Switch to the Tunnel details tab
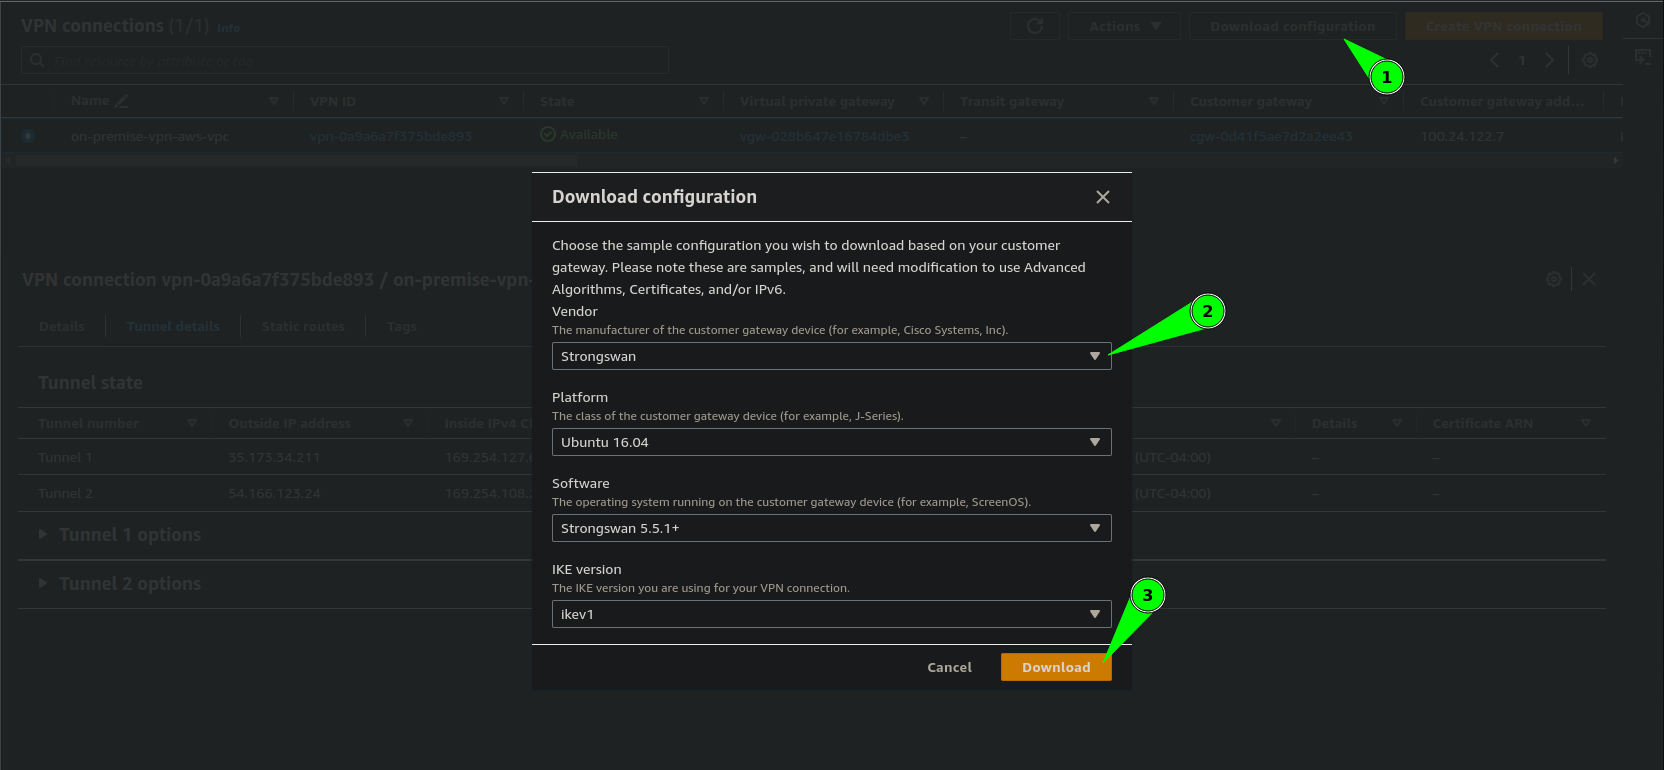 click(x=173, y=326)
